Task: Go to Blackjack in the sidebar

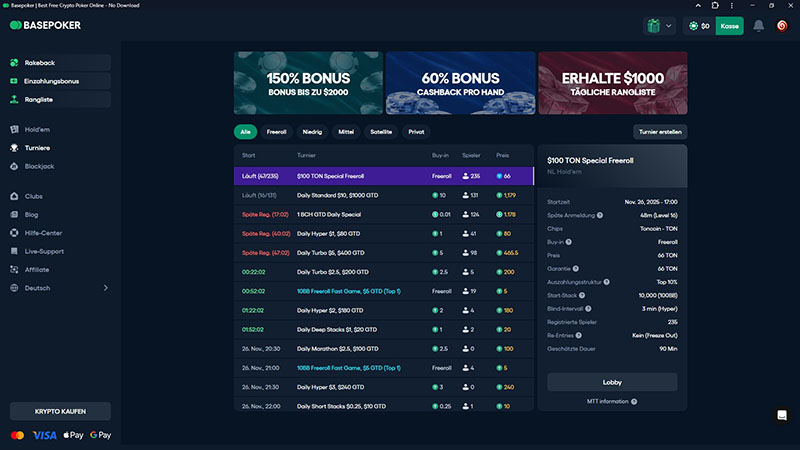Action: point(38,166)
